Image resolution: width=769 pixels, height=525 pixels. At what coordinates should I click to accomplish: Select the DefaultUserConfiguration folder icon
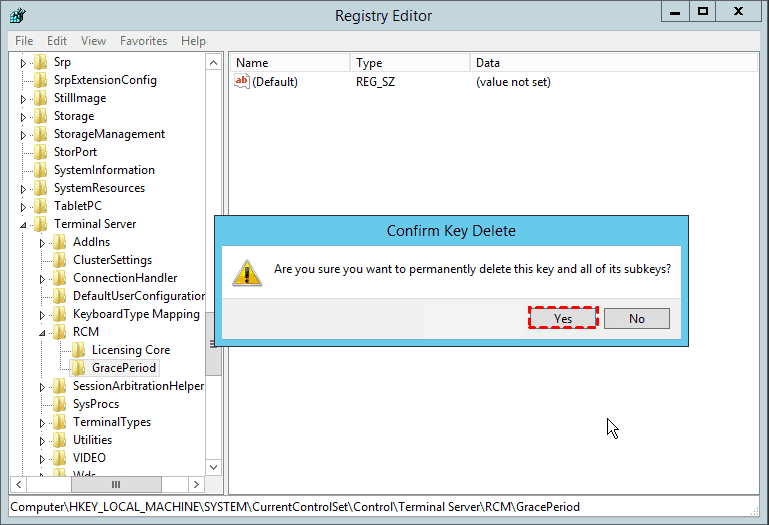(60, 296)
